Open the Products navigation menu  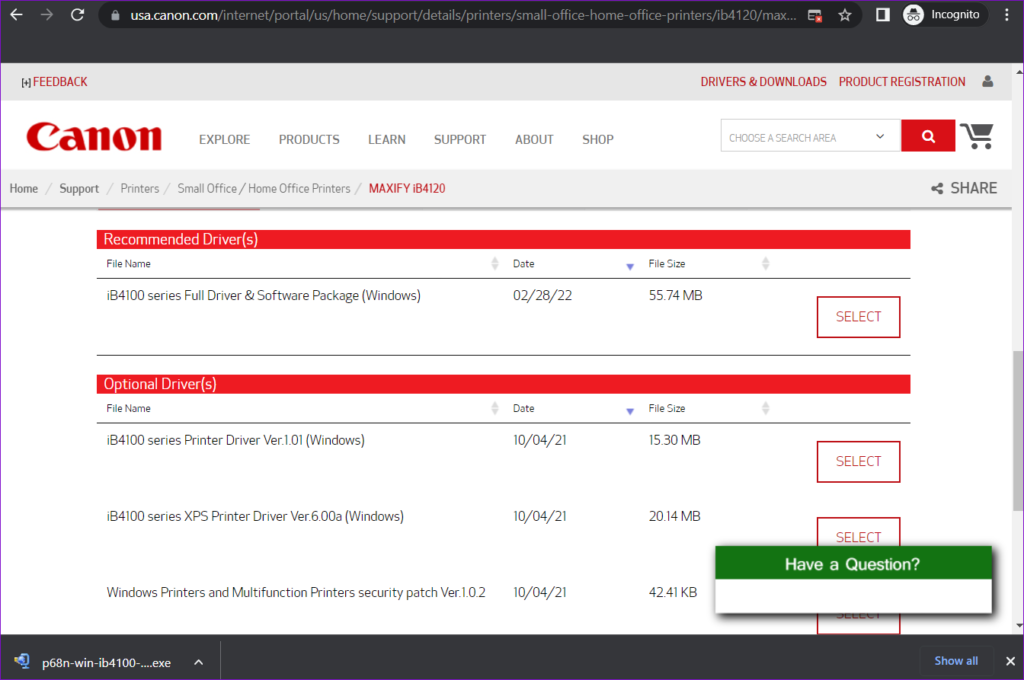(309, 140)
